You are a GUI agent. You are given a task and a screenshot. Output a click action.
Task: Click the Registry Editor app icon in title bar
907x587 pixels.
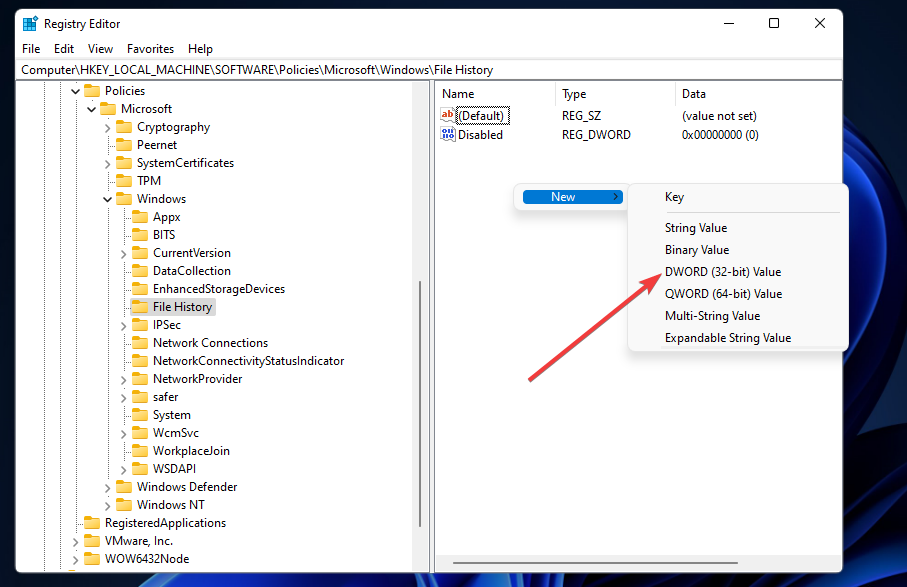point(30,24)
